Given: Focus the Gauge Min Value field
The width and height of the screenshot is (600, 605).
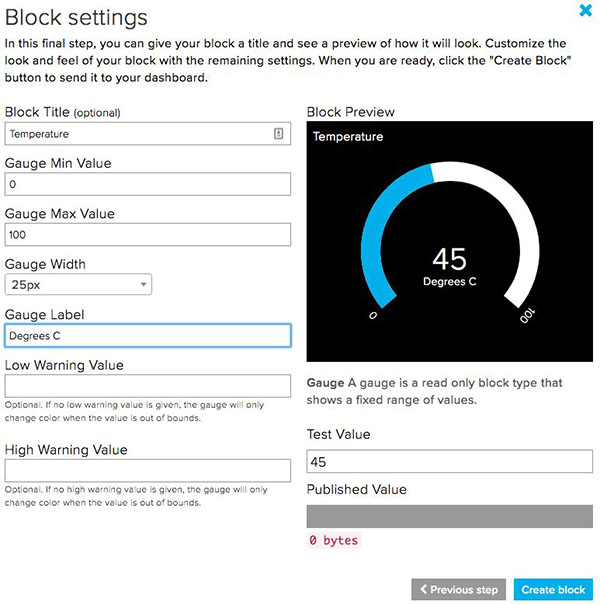Looking at the screenshot, I should (147, 184).
